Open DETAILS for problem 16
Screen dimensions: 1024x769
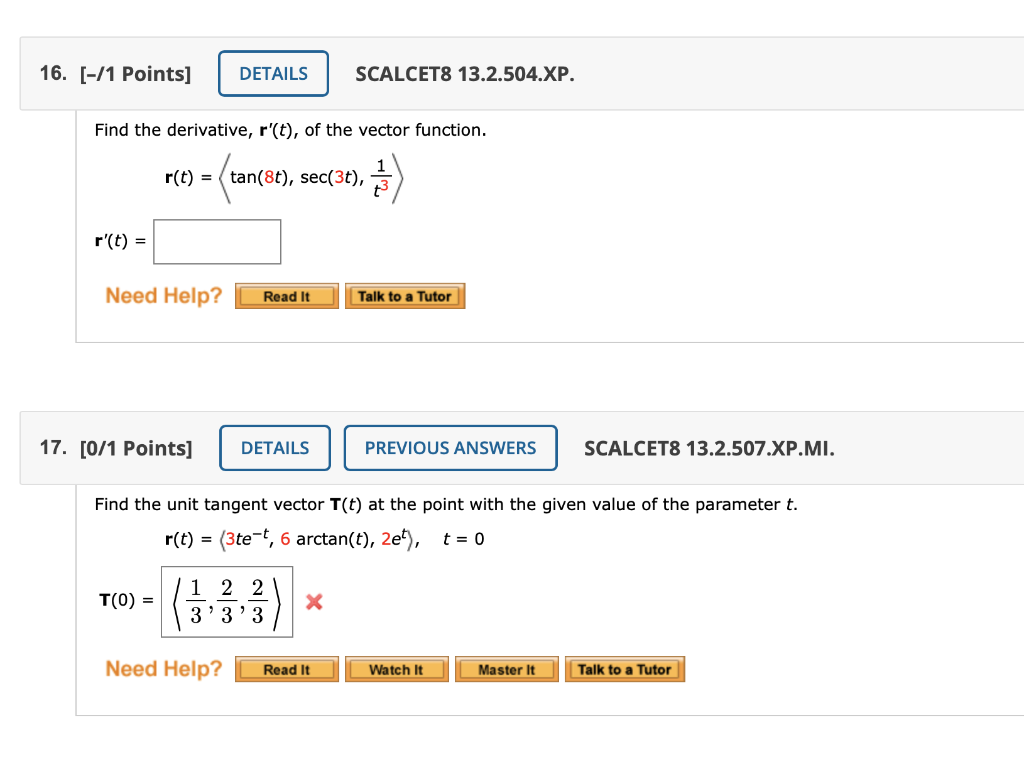273,73
